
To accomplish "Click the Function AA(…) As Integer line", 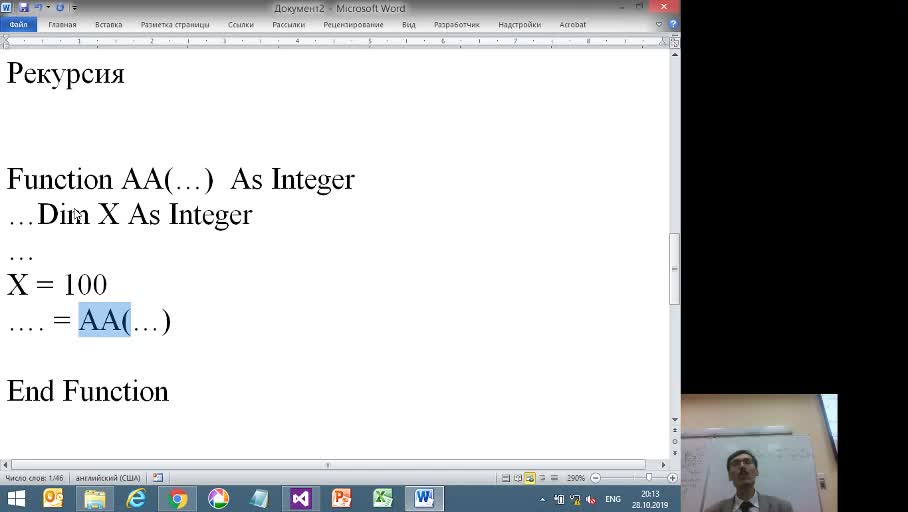I will pyautogui.click(x=180, y=179).
